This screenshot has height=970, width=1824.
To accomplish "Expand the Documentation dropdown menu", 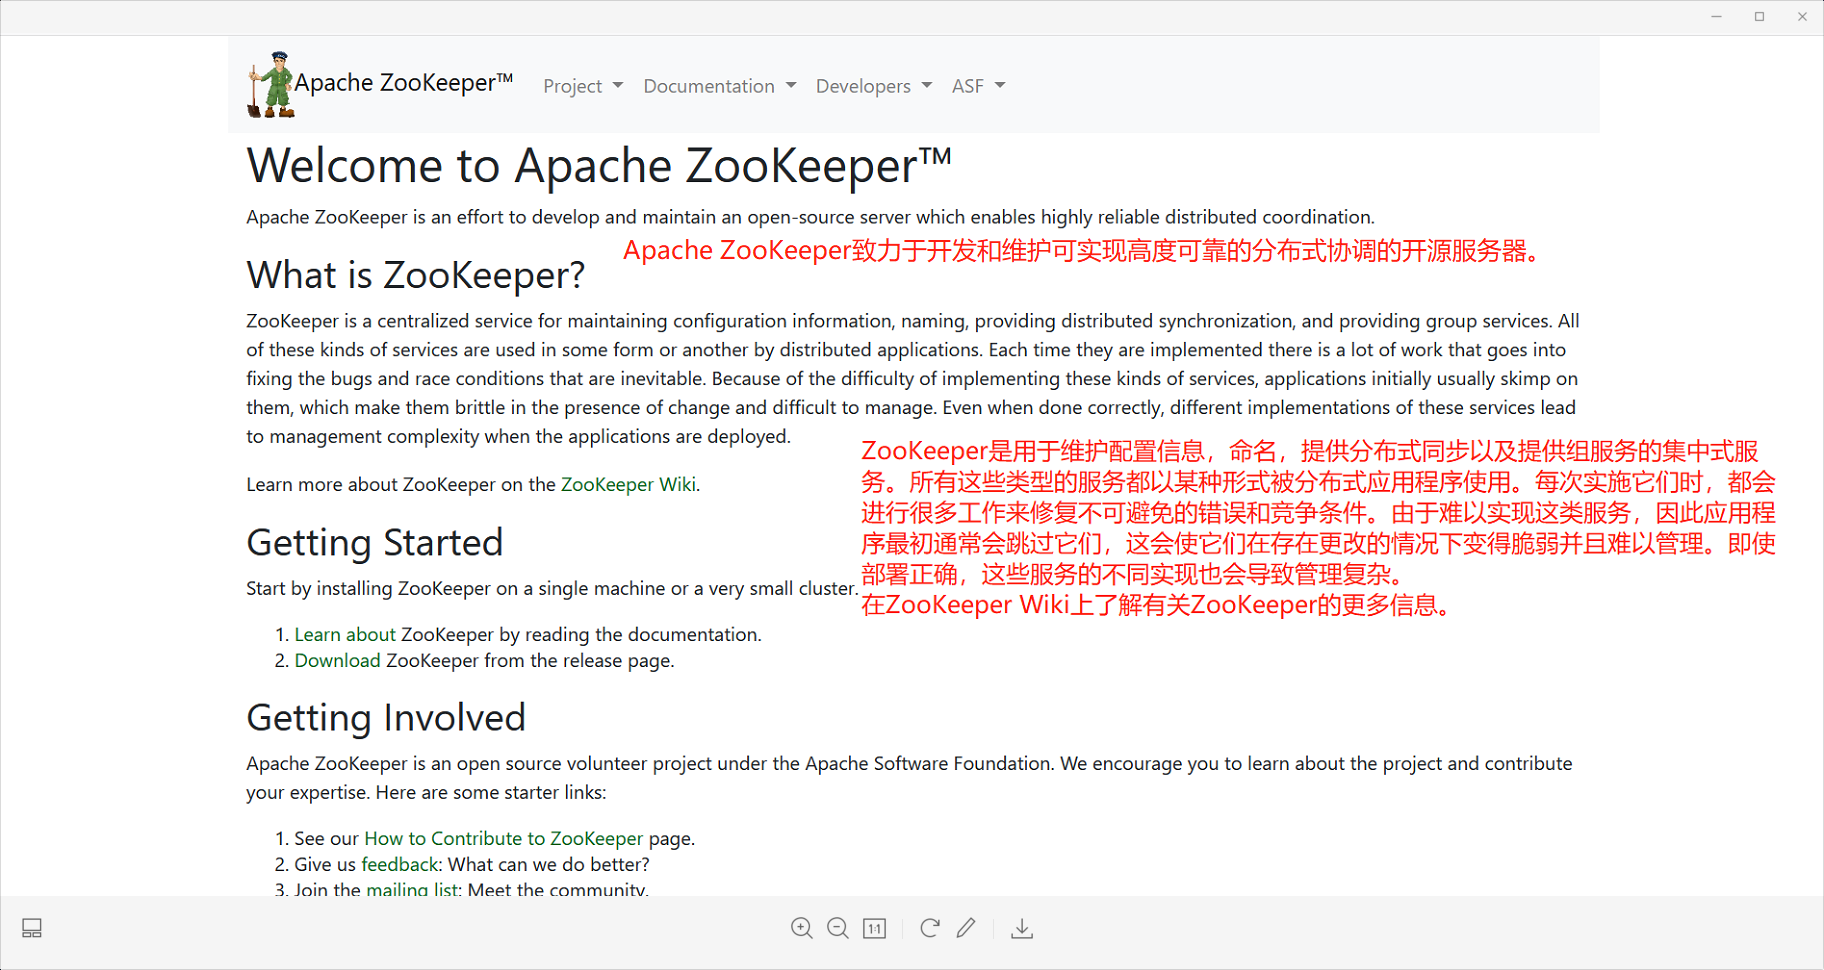I will (720, 86).
